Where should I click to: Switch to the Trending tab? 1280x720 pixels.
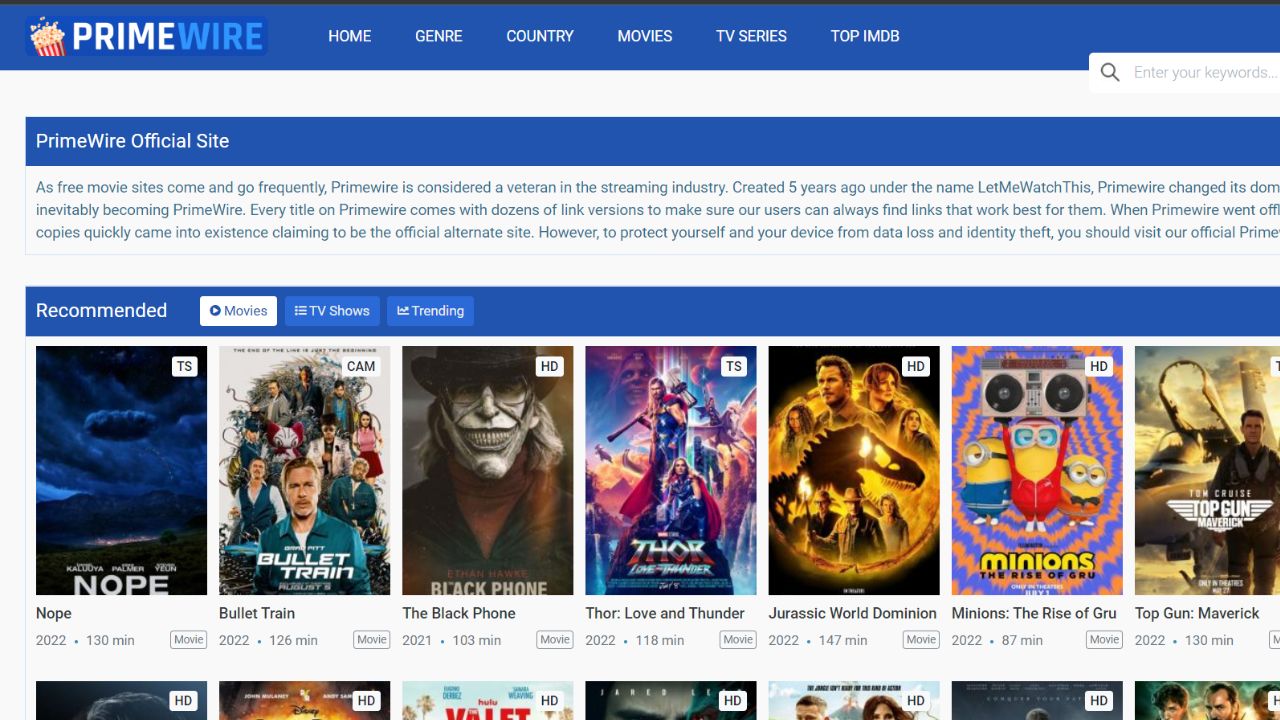431,311
